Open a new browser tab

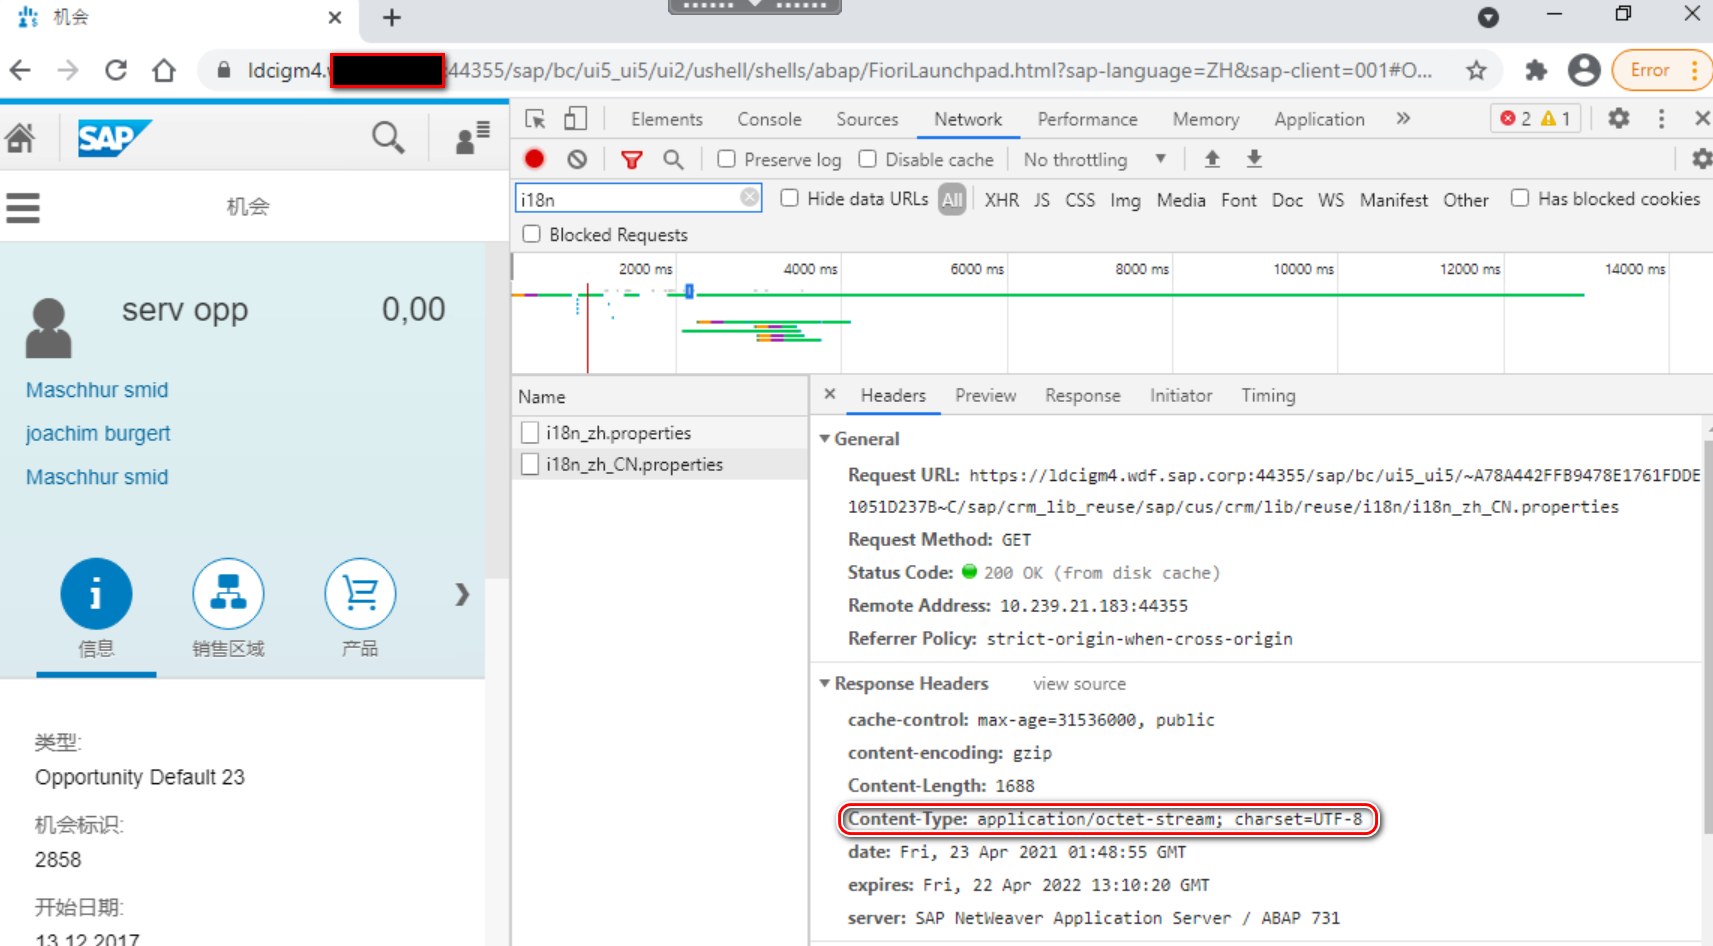pyautogui.click(x=392, y=17)
